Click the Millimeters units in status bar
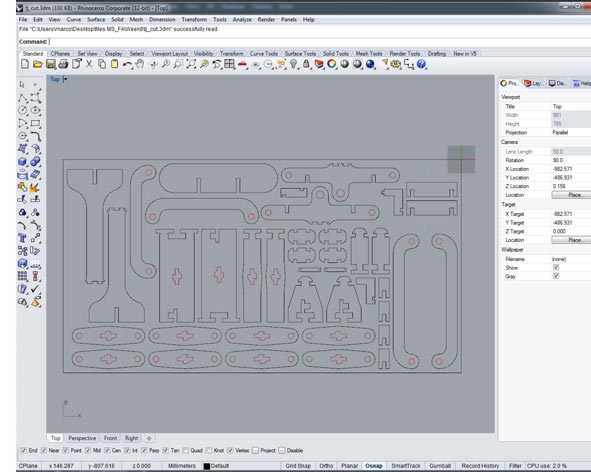The width and height of the screenshot is (591, 472). 182,466
